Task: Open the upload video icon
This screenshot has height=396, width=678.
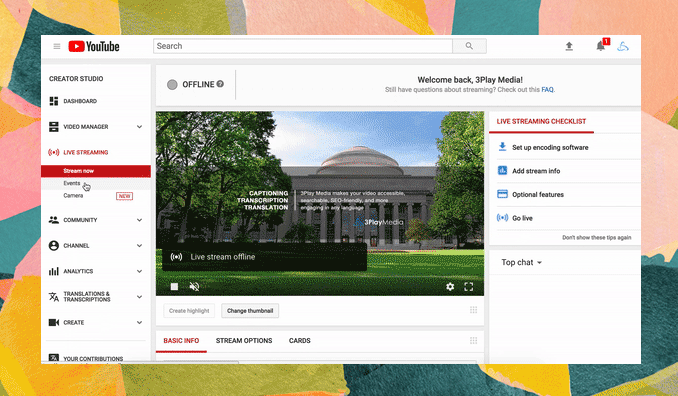Action: pos(569,46)
